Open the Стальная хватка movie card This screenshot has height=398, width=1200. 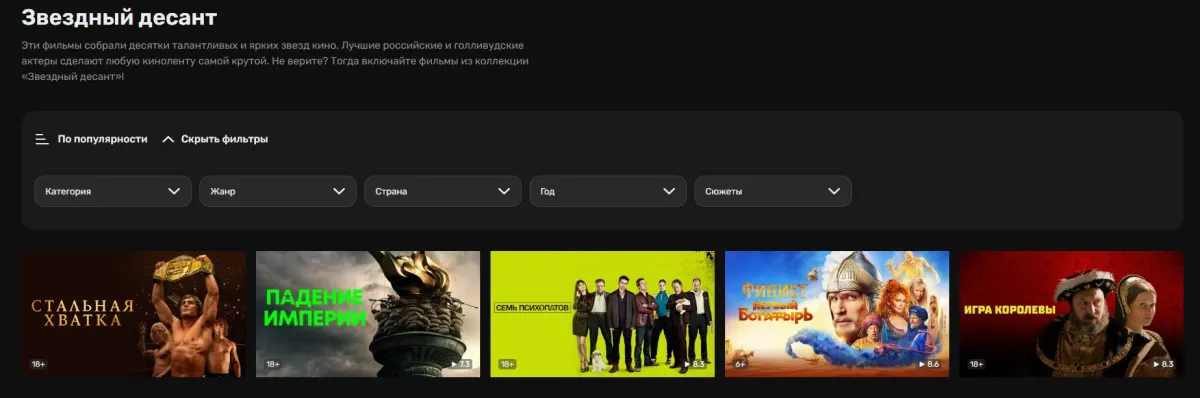pyautogui.click(x=134, y=314)
